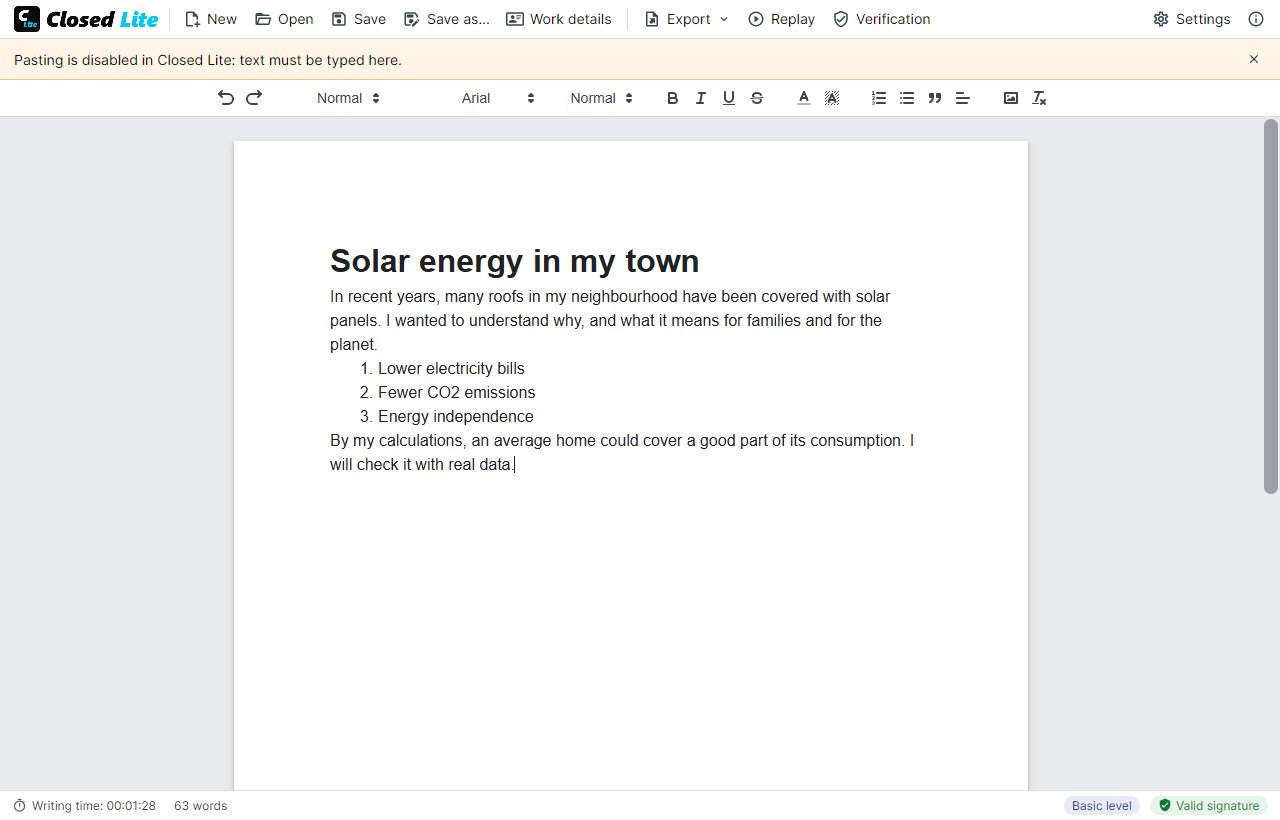Insert an image using the picture icon

click(x=1011, y=98)
